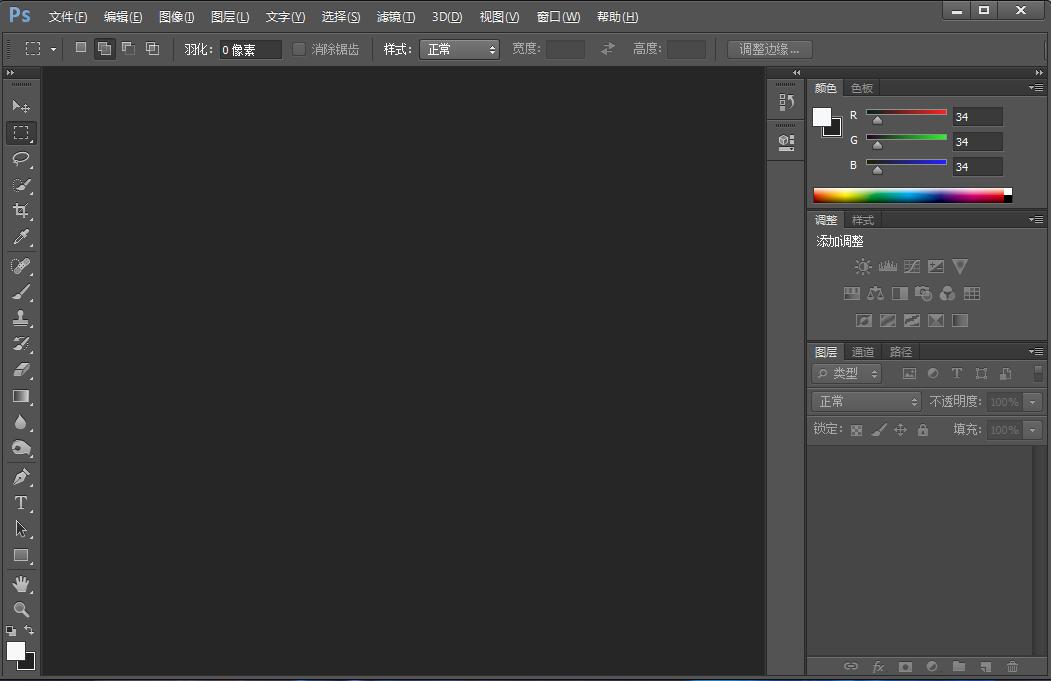Open the 3D panel icon

click(x=786, y=142)
